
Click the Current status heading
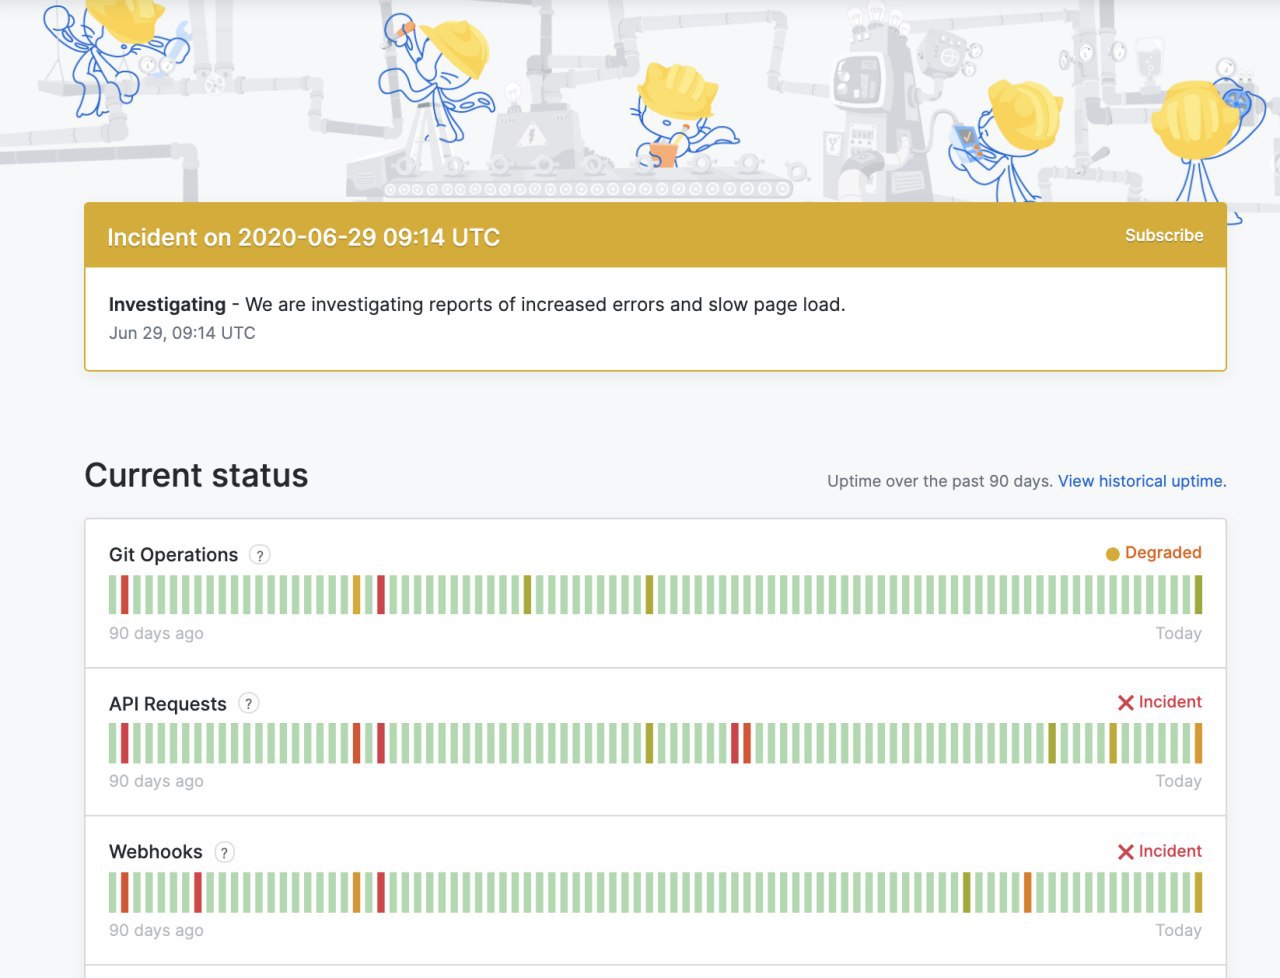(x=197, y=475)
